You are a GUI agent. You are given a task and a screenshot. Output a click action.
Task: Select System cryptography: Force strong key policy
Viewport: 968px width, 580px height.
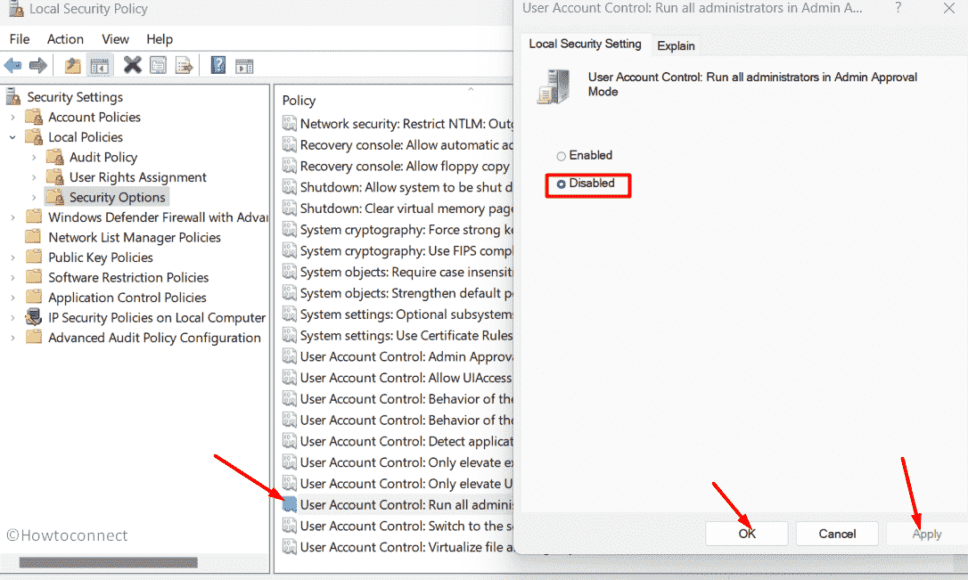point(406,230)
